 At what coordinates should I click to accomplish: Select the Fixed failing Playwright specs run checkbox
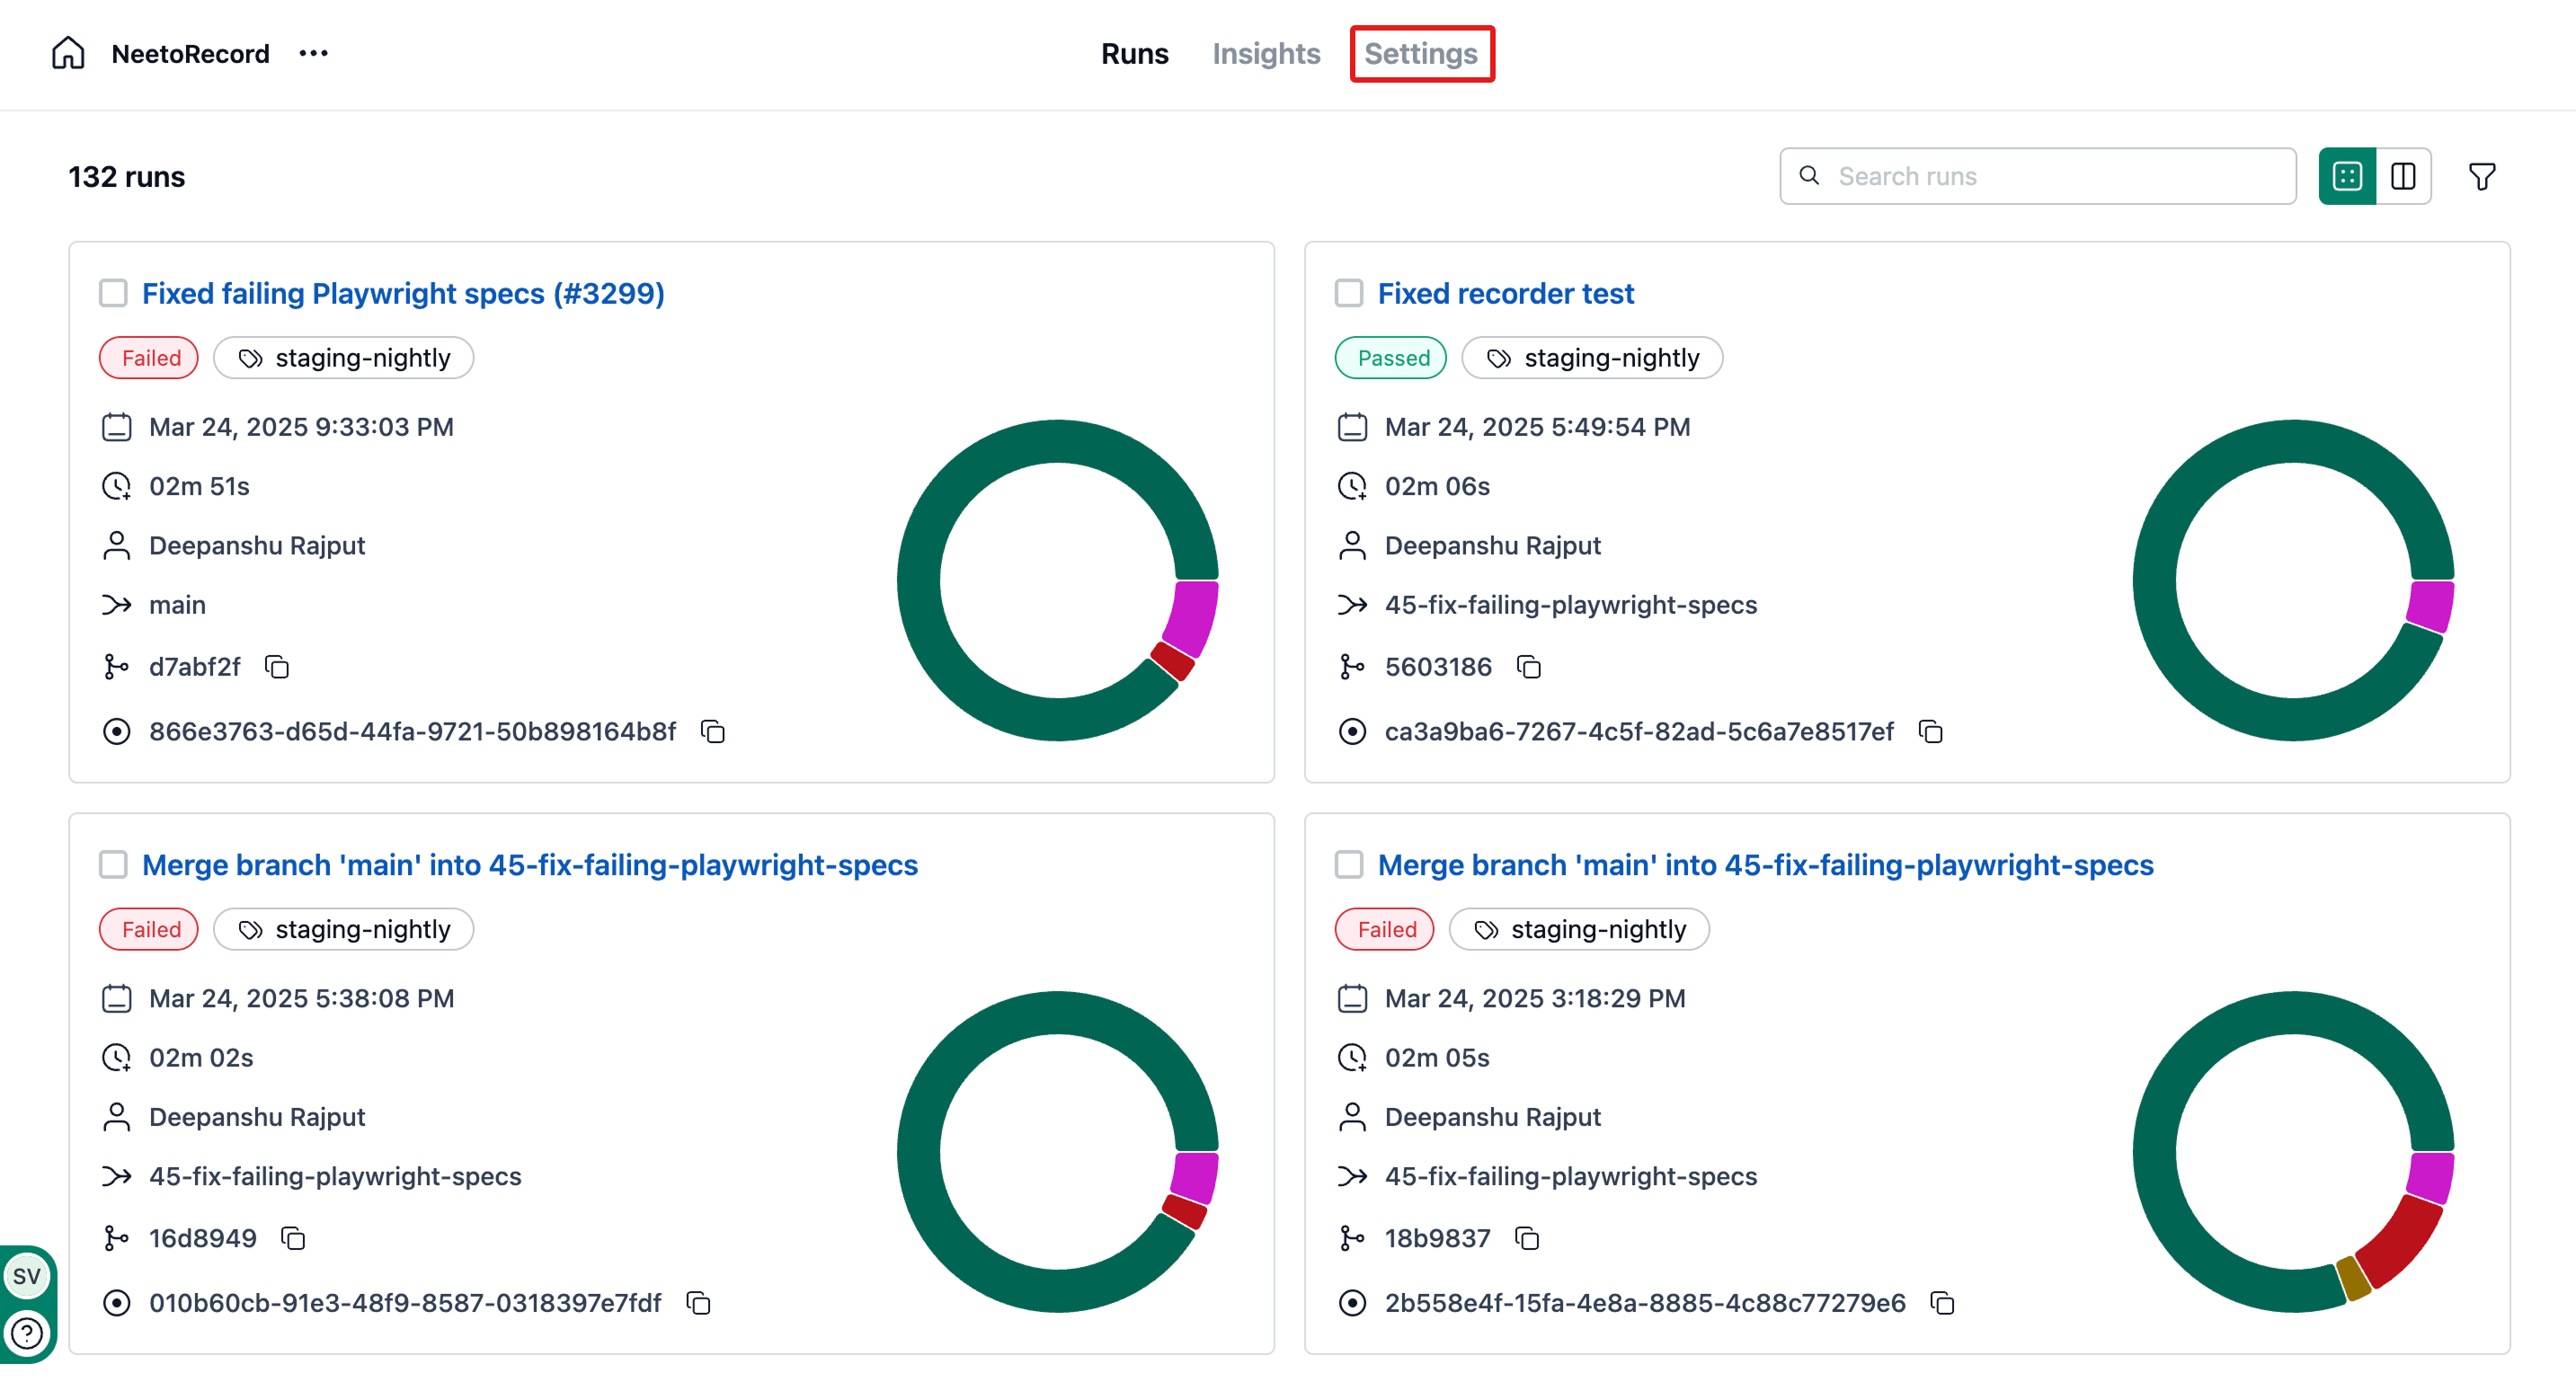114,293
